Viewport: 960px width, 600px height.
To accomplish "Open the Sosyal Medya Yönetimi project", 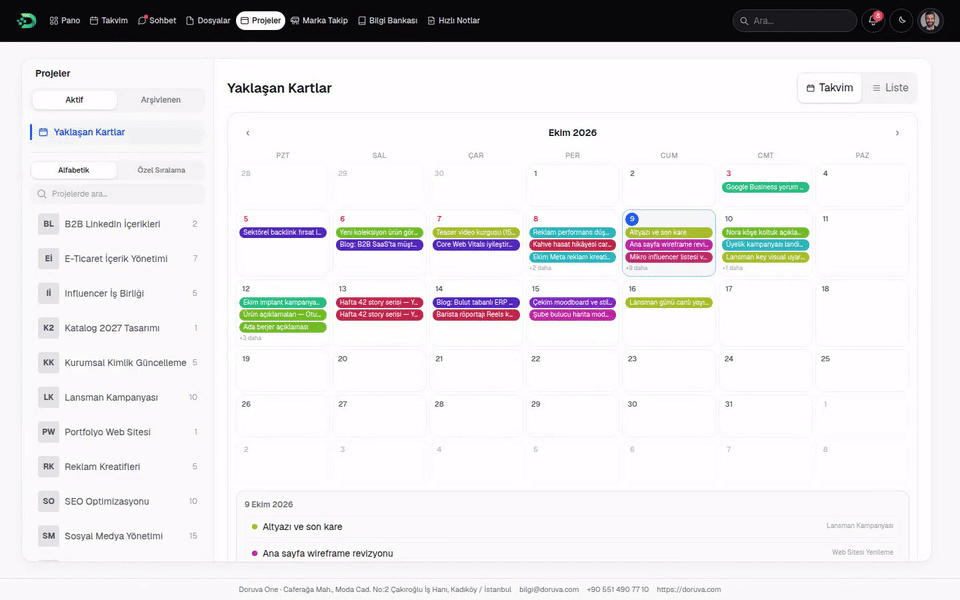I will point(118,536).
